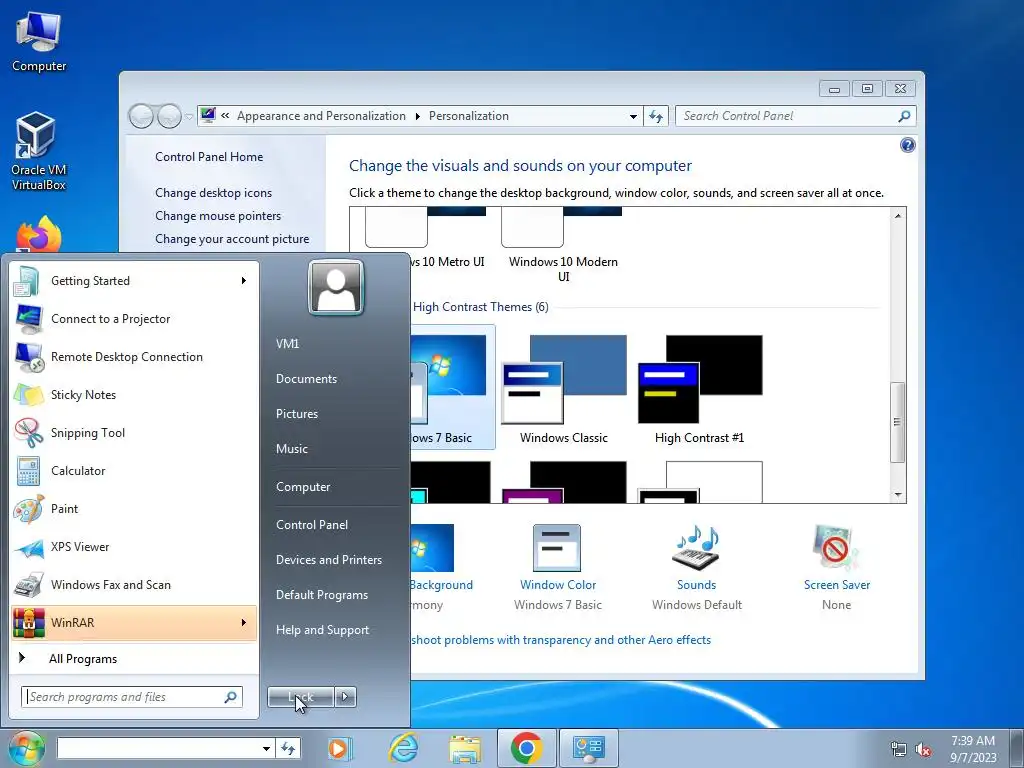Click muted volume tray icon
This screenshot has width=1024, height=768.
pyautogui.click(x=923, y=750)
